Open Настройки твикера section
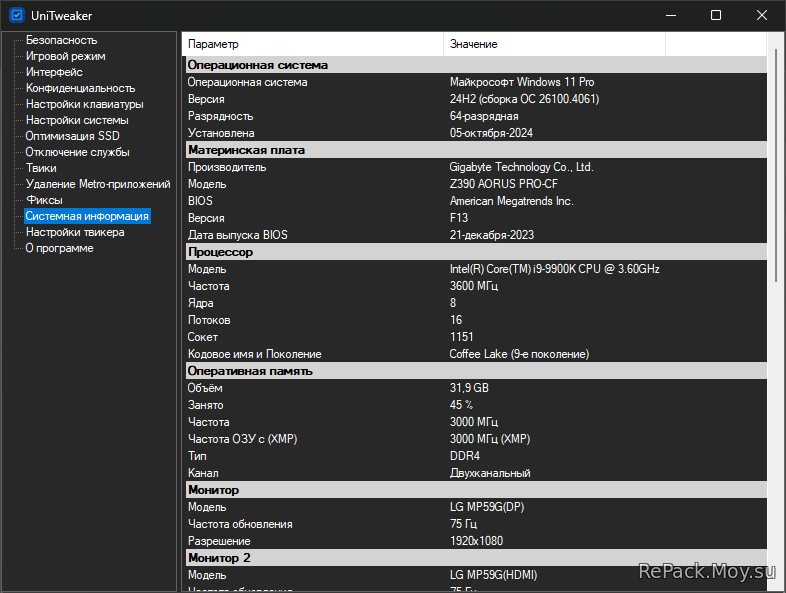Viewport: 786px width, 593px height. pyautogui.click(x=75, y=232)
